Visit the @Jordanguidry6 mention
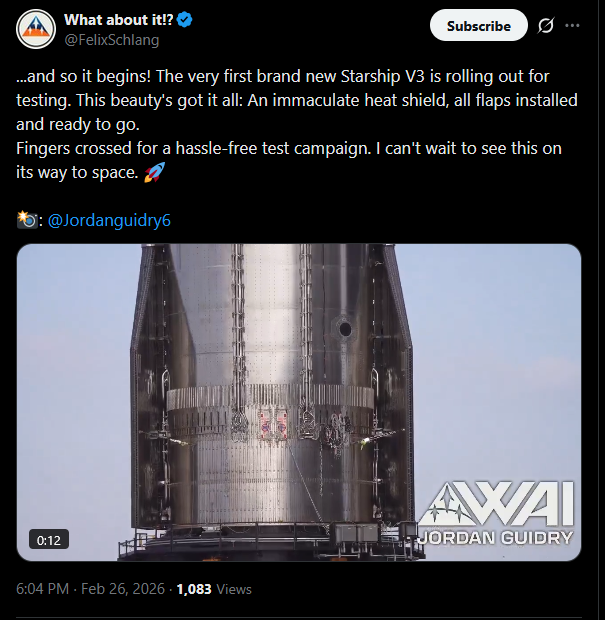This screenshot has height=620, width=605. (109, 220)
